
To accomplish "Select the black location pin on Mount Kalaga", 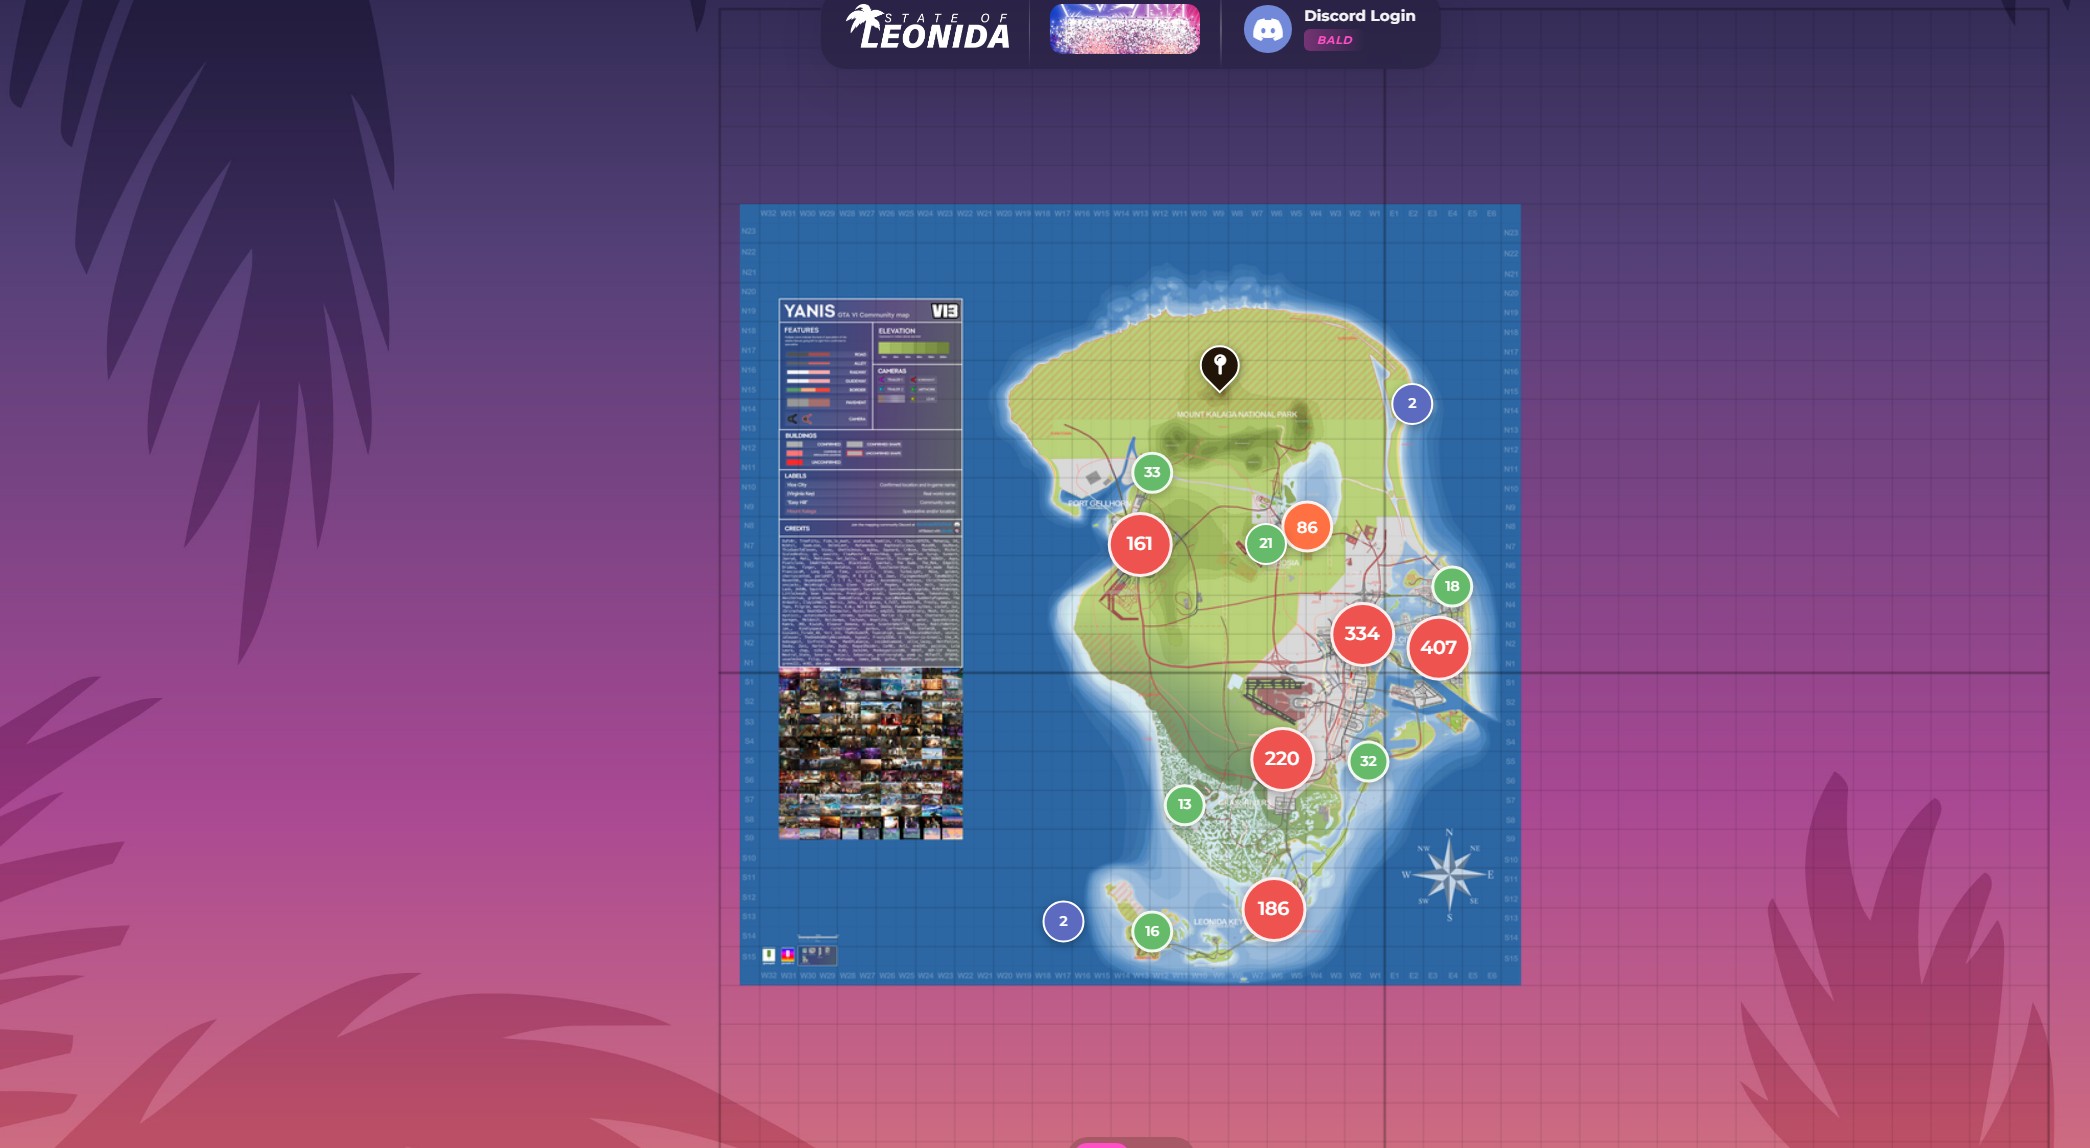I will 1219,368.
